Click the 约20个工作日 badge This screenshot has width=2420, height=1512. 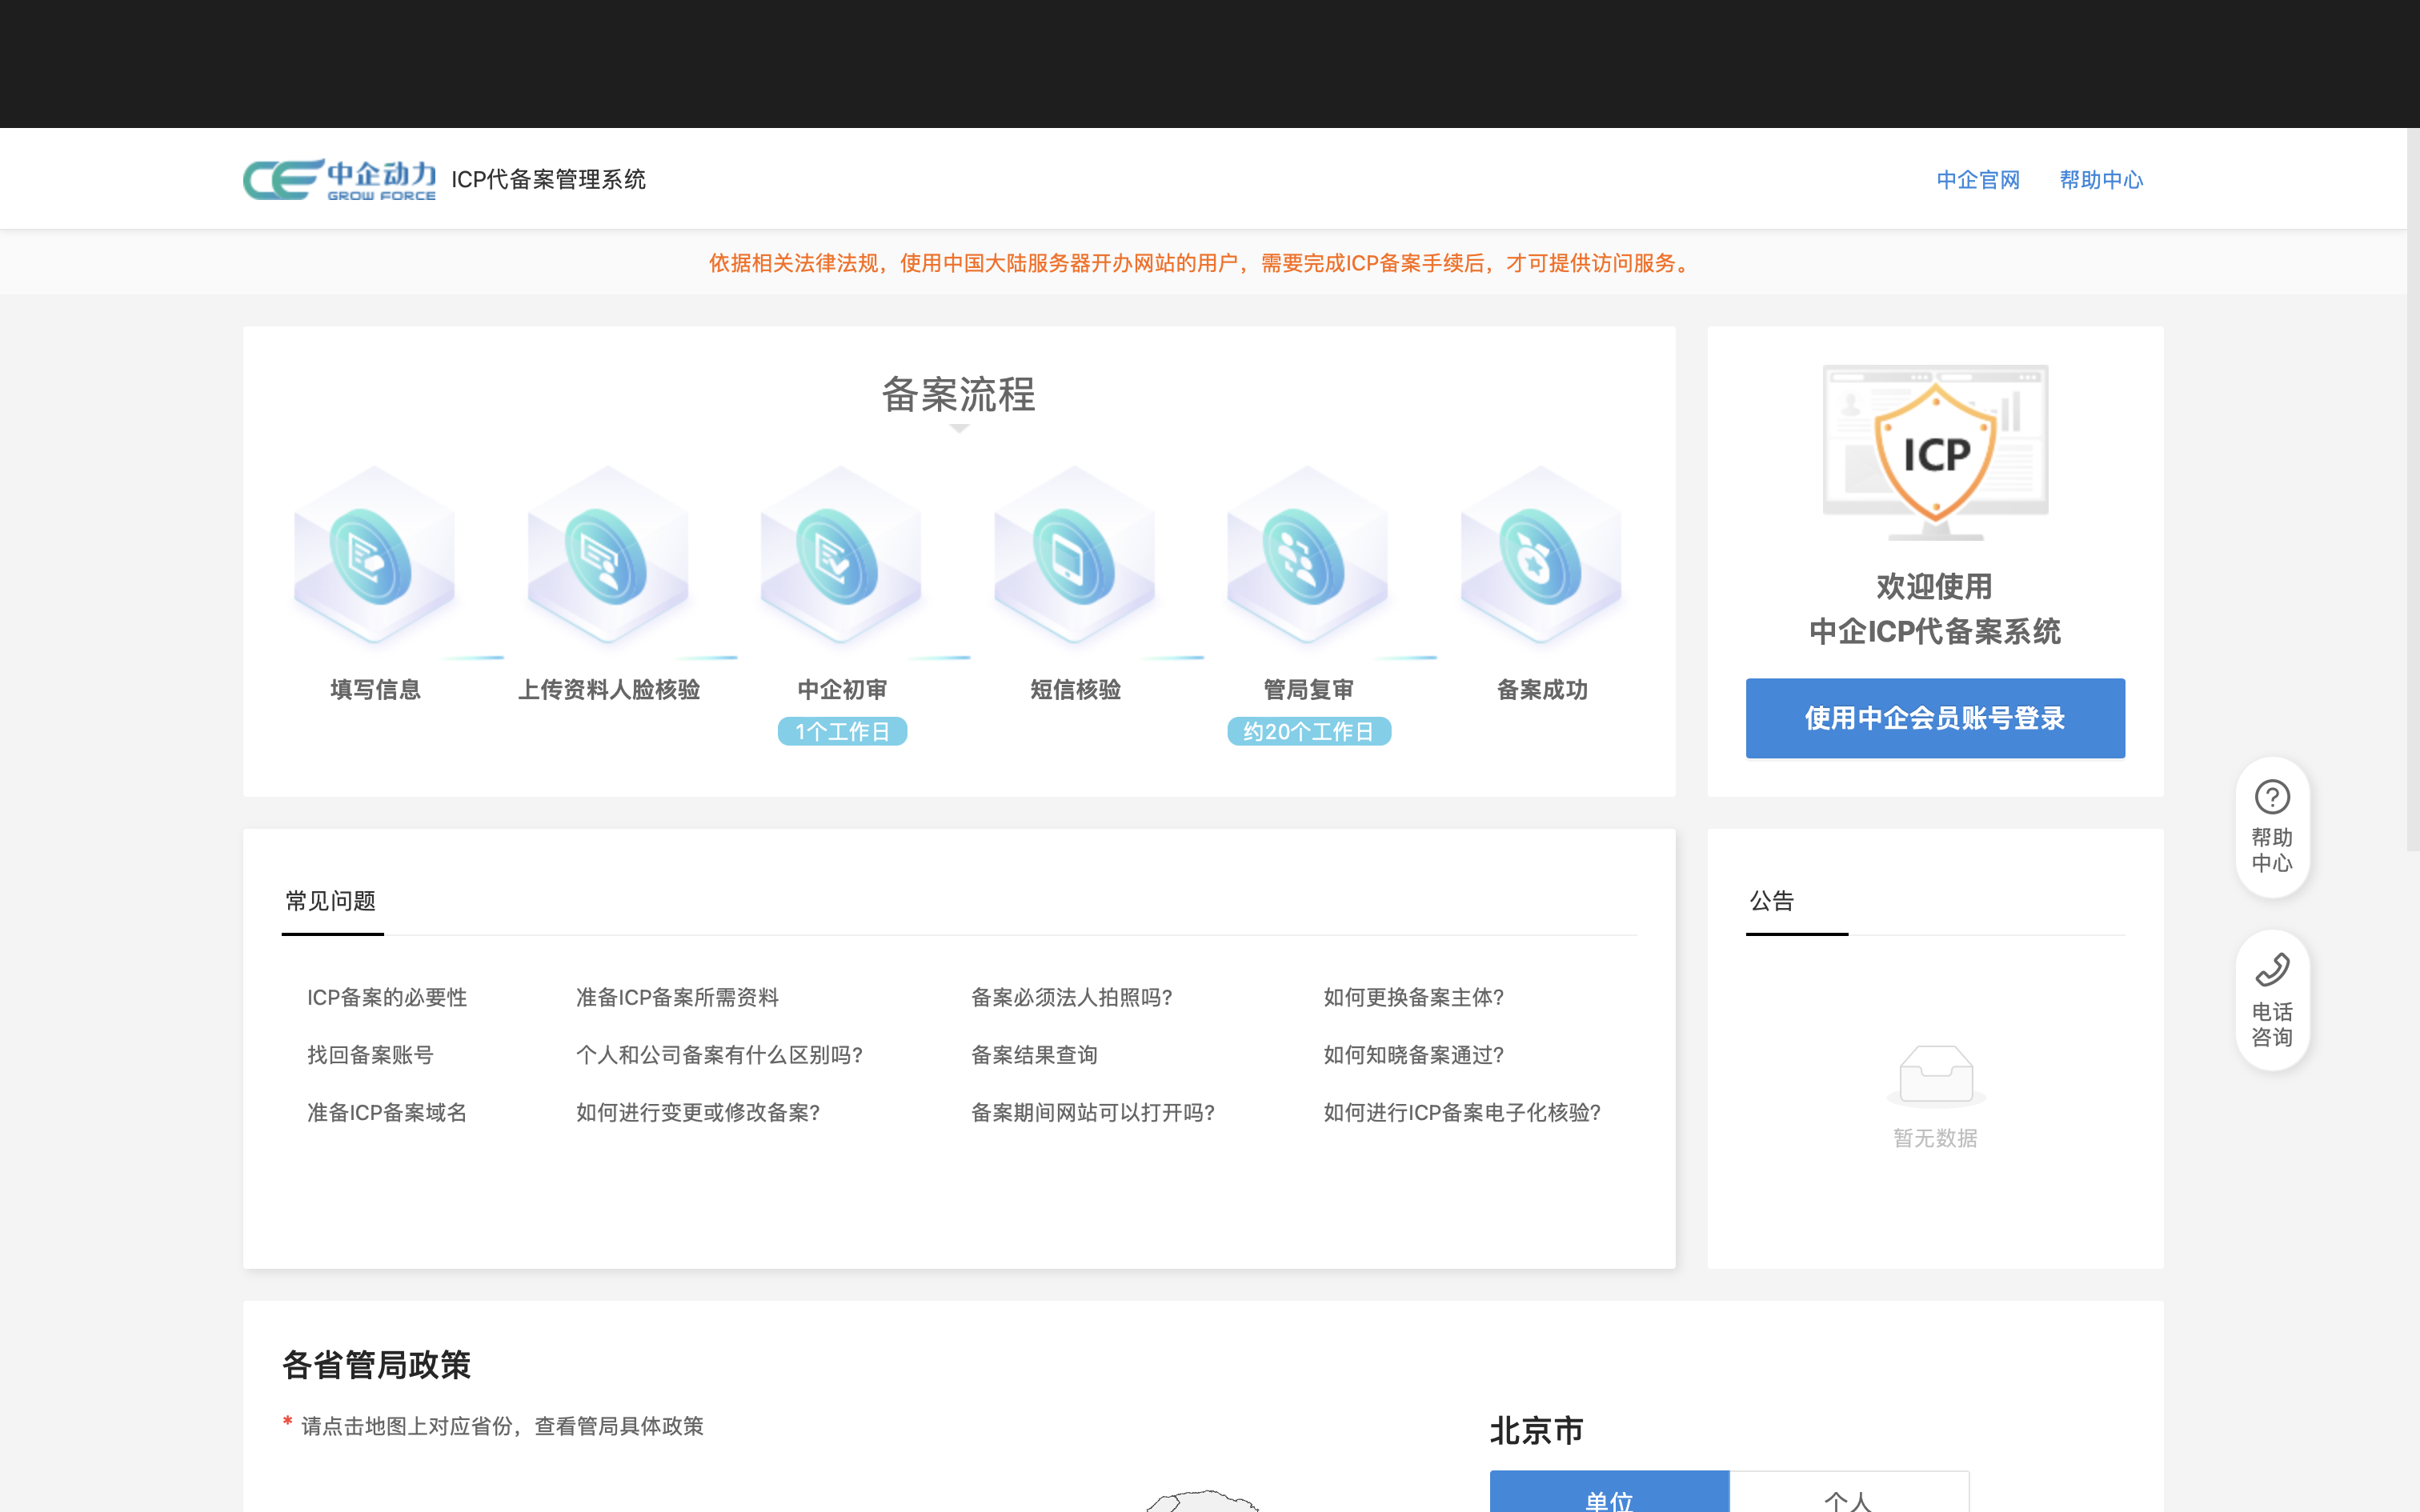pos(1308,732)
